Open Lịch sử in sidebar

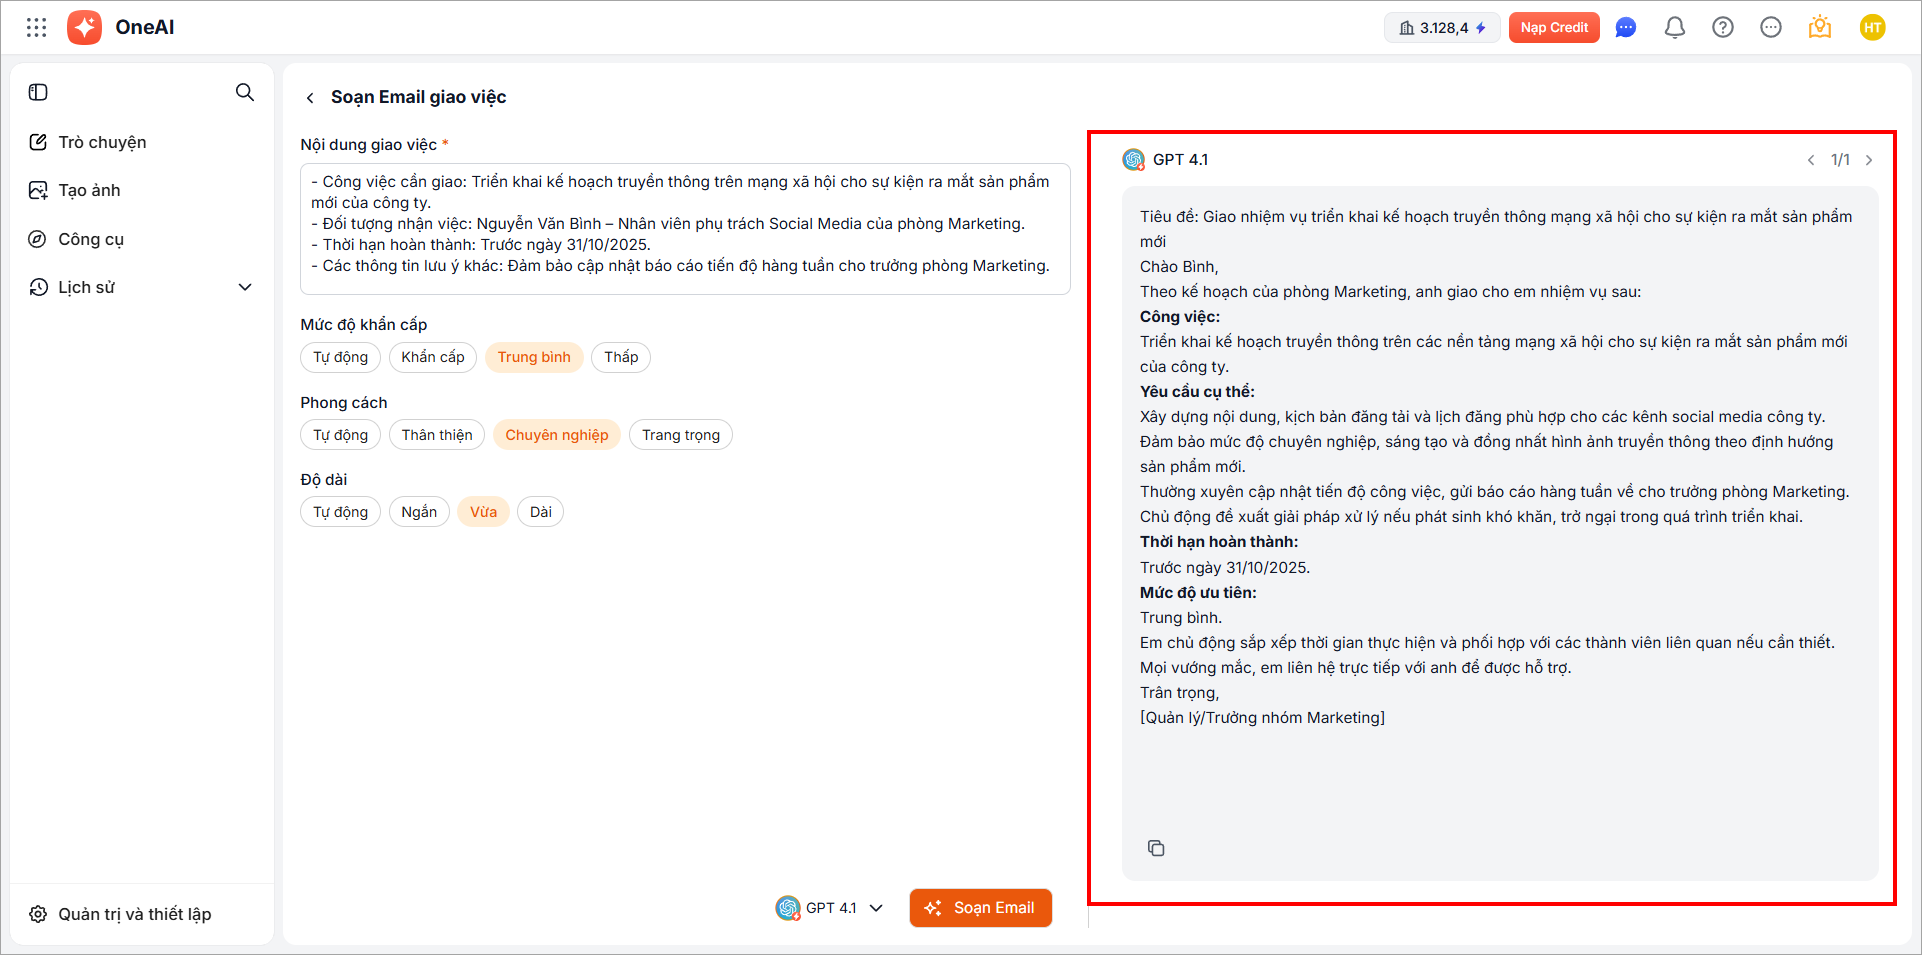click(86, 287)
